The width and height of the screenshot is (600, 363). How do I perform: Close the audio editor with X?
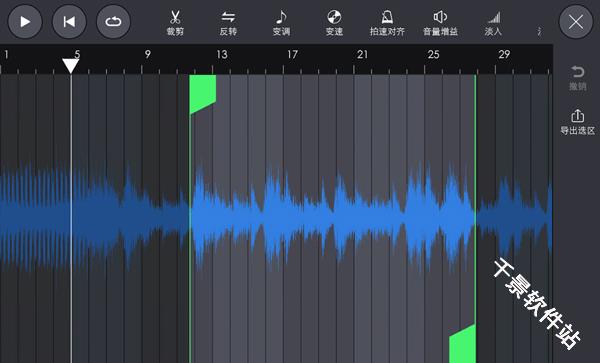click(576, 21)
